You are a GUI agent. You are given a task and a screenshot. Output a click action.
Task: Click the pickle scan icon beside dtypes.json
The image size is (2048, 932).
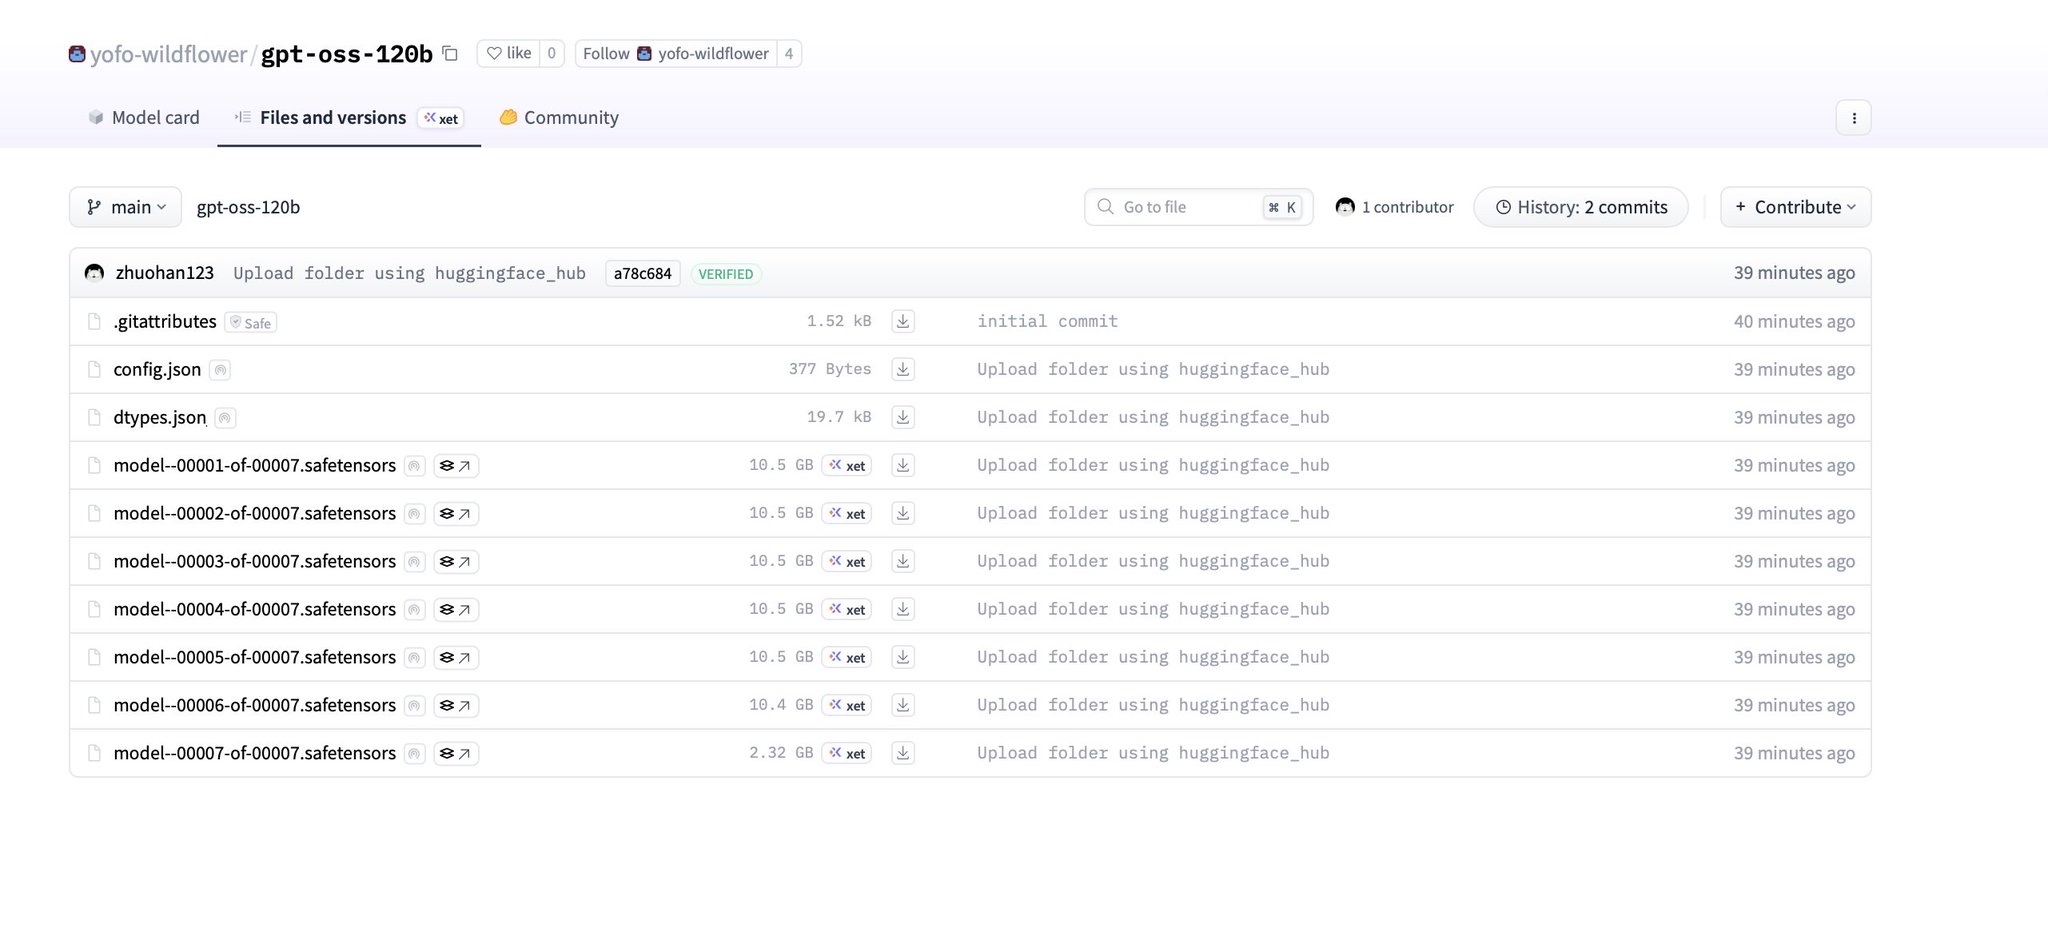(x=226, y=418)
